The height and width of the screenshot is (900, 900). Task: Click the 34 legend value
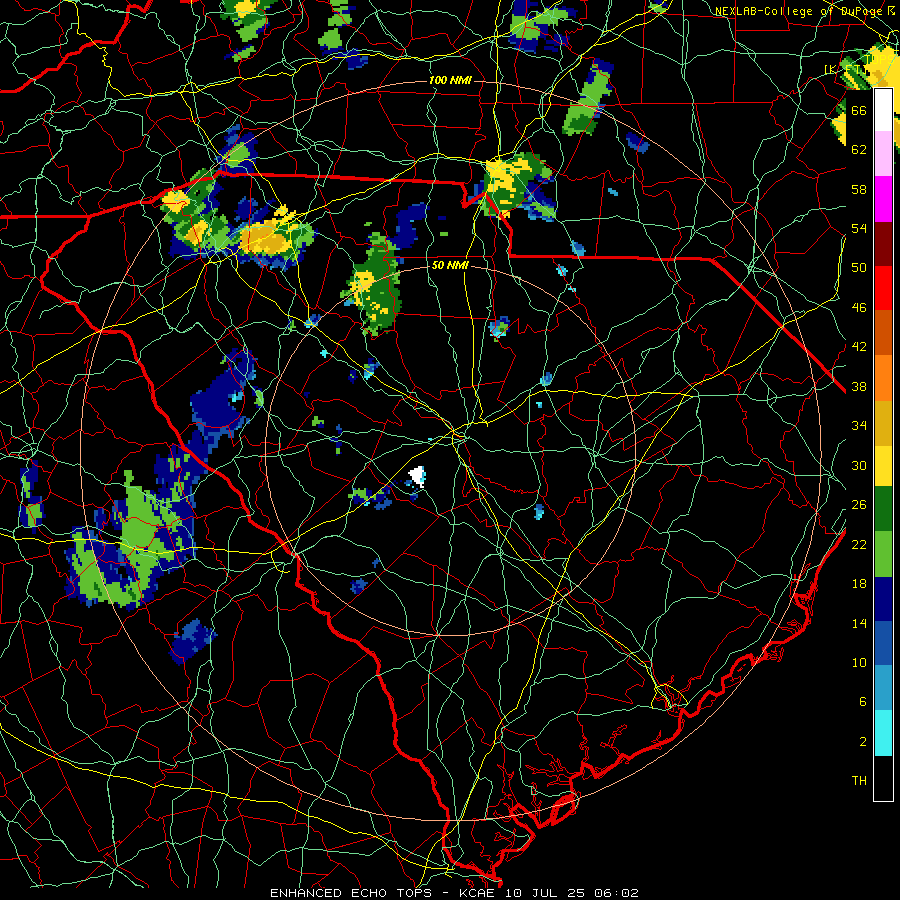pyautogui.click(x=859, y=425)
